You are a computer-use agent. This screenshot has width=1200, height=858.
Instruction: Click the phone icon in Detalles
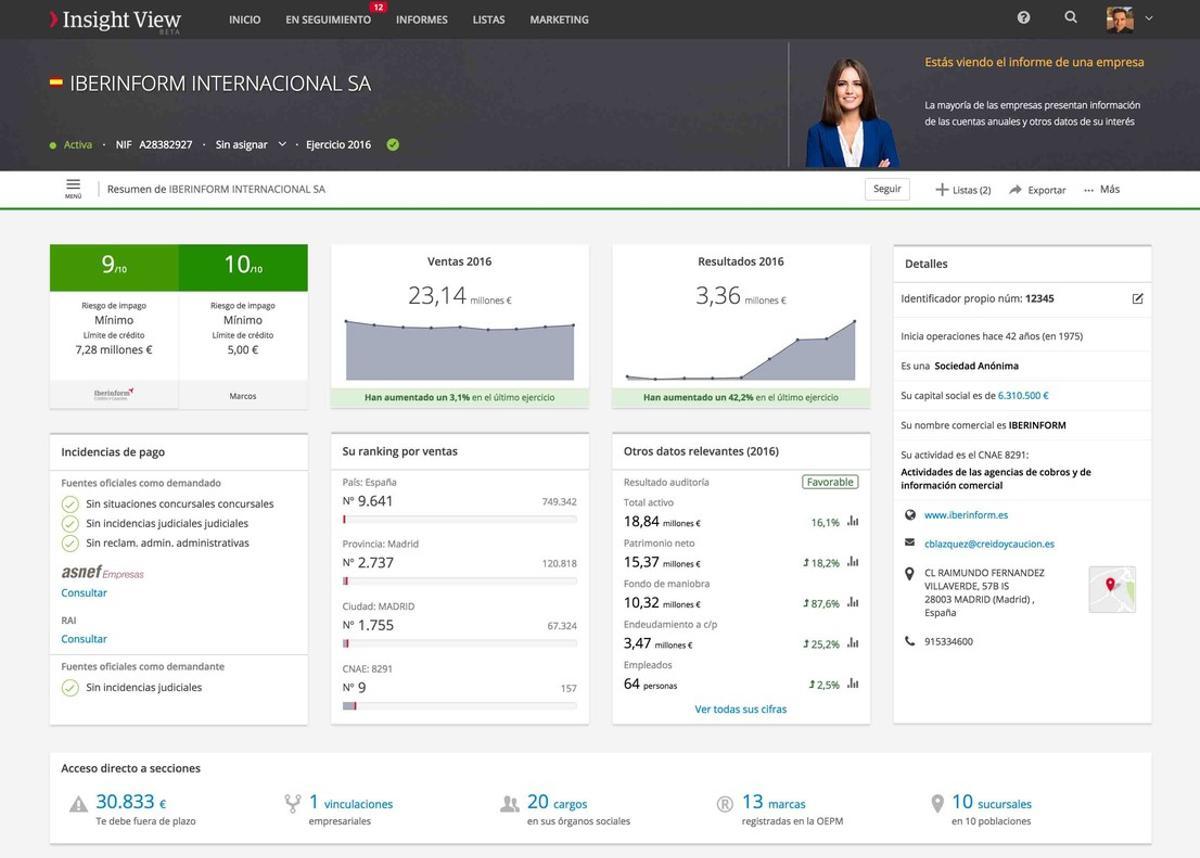click(909, 641)
